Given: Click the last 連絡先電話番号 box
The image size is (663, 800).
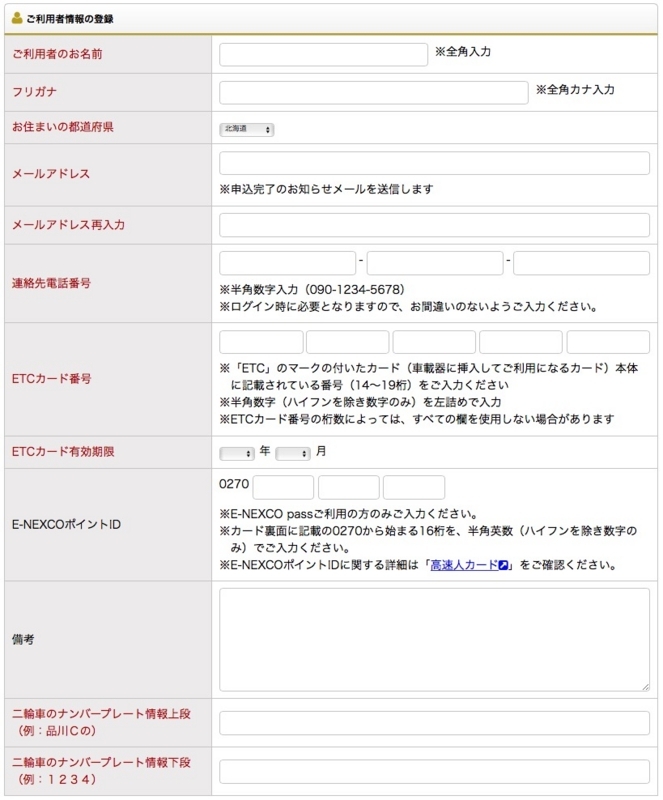Looking at the screenshot, I should click(x=581, y=263).
